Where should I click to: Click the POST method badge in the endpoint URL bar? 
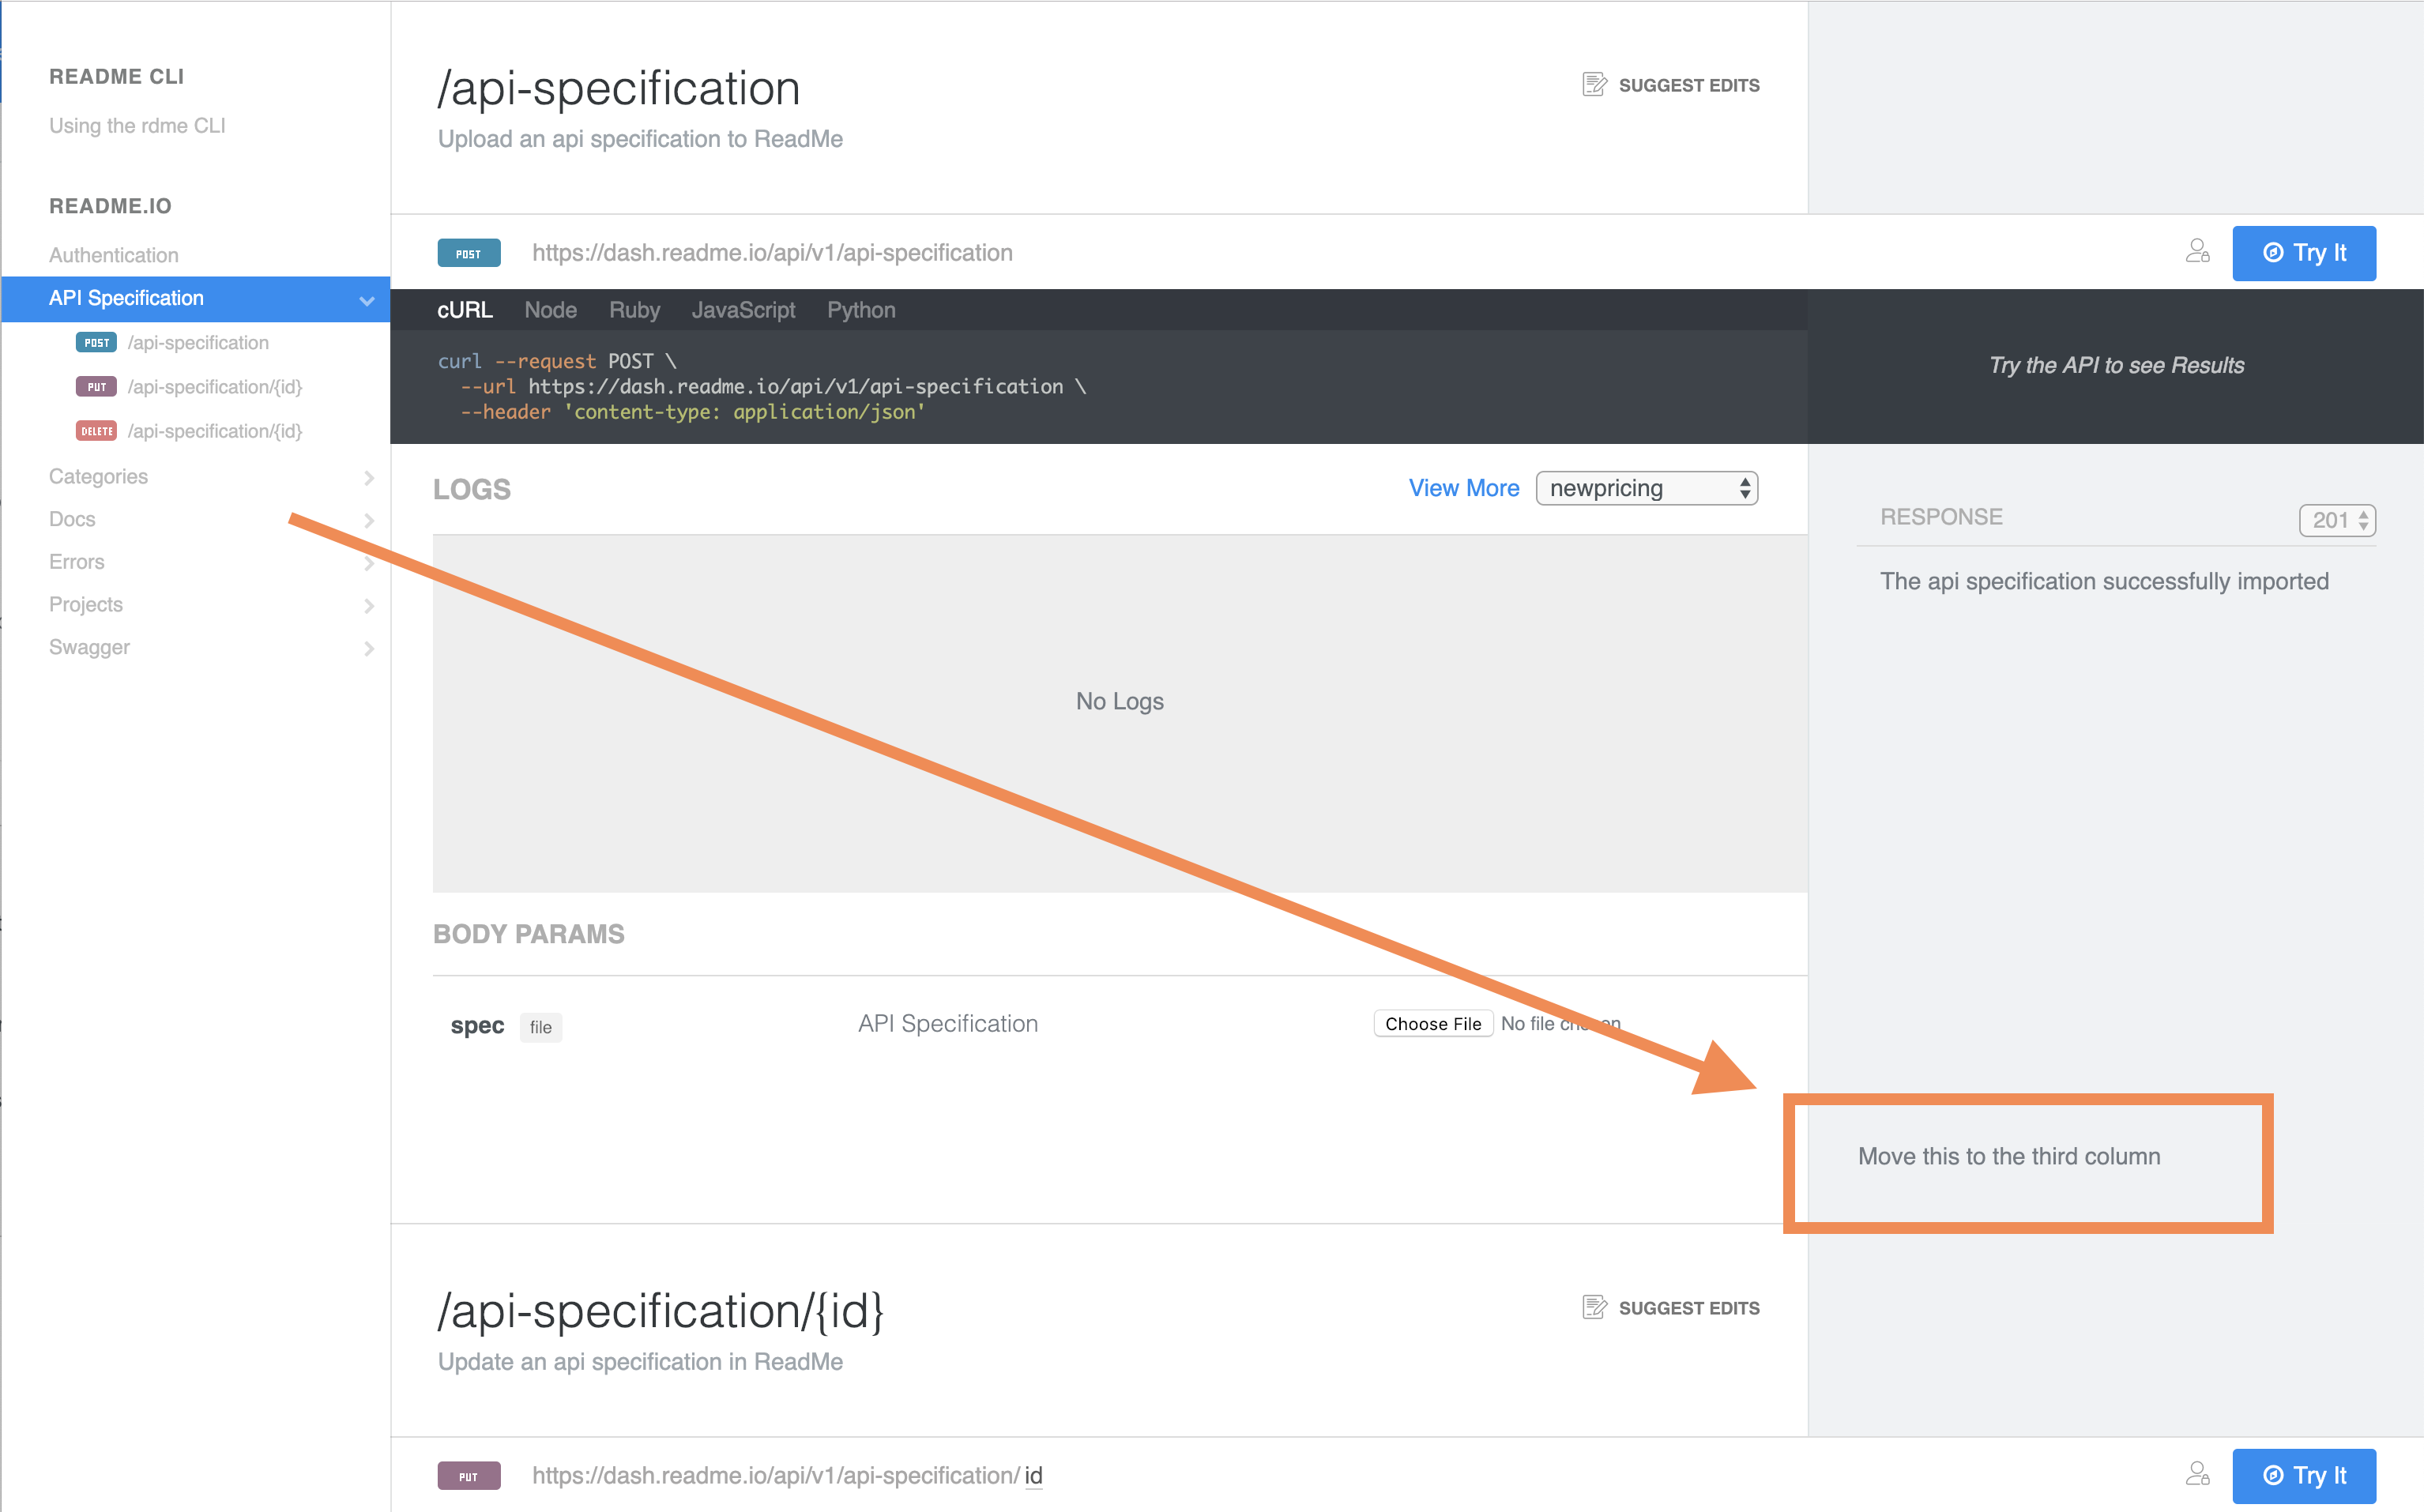(x=468, y=253)
